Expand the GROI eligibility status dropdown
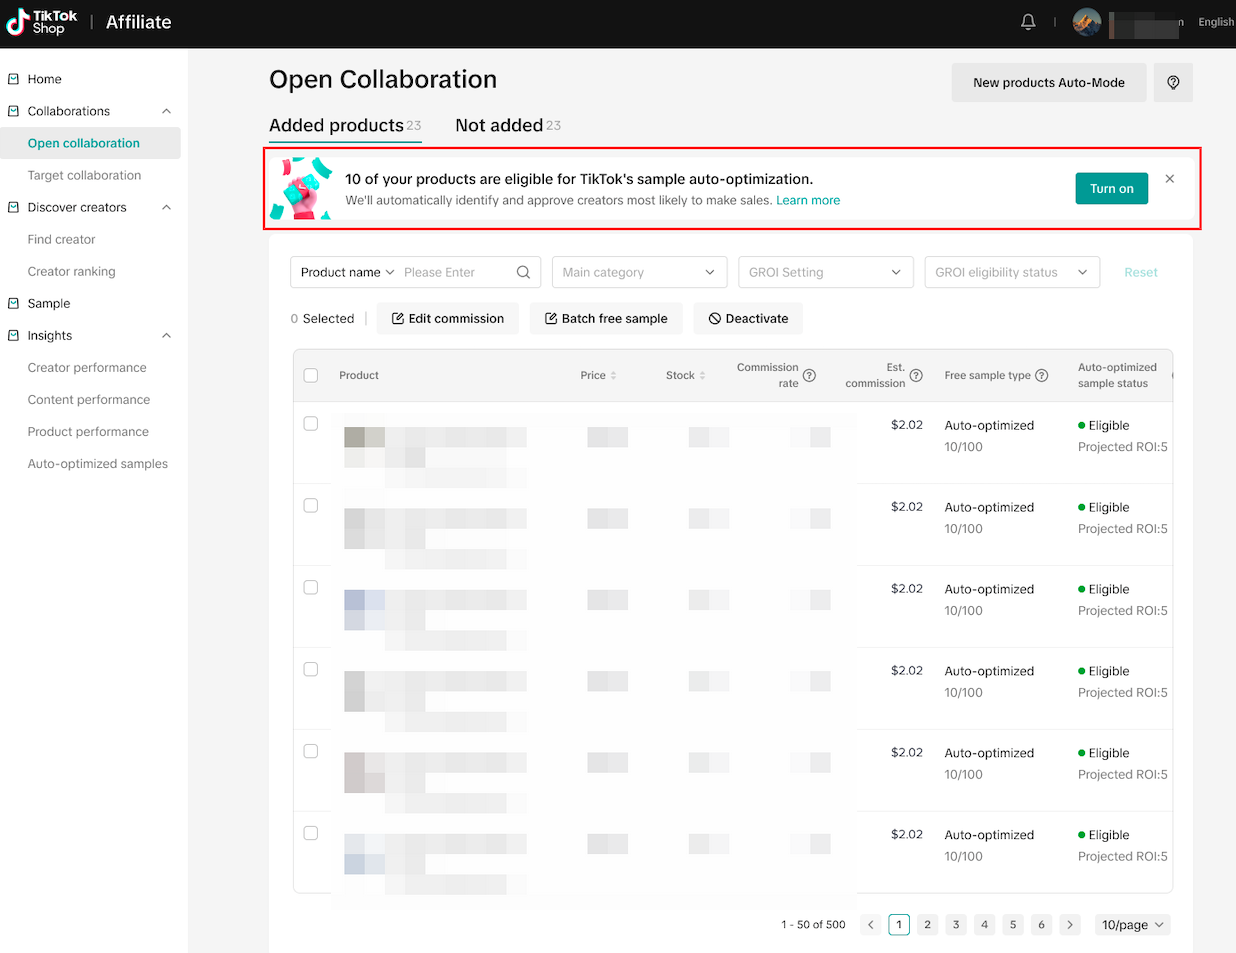Viewport: 1236px width, 953px height. coord(1011,272)
